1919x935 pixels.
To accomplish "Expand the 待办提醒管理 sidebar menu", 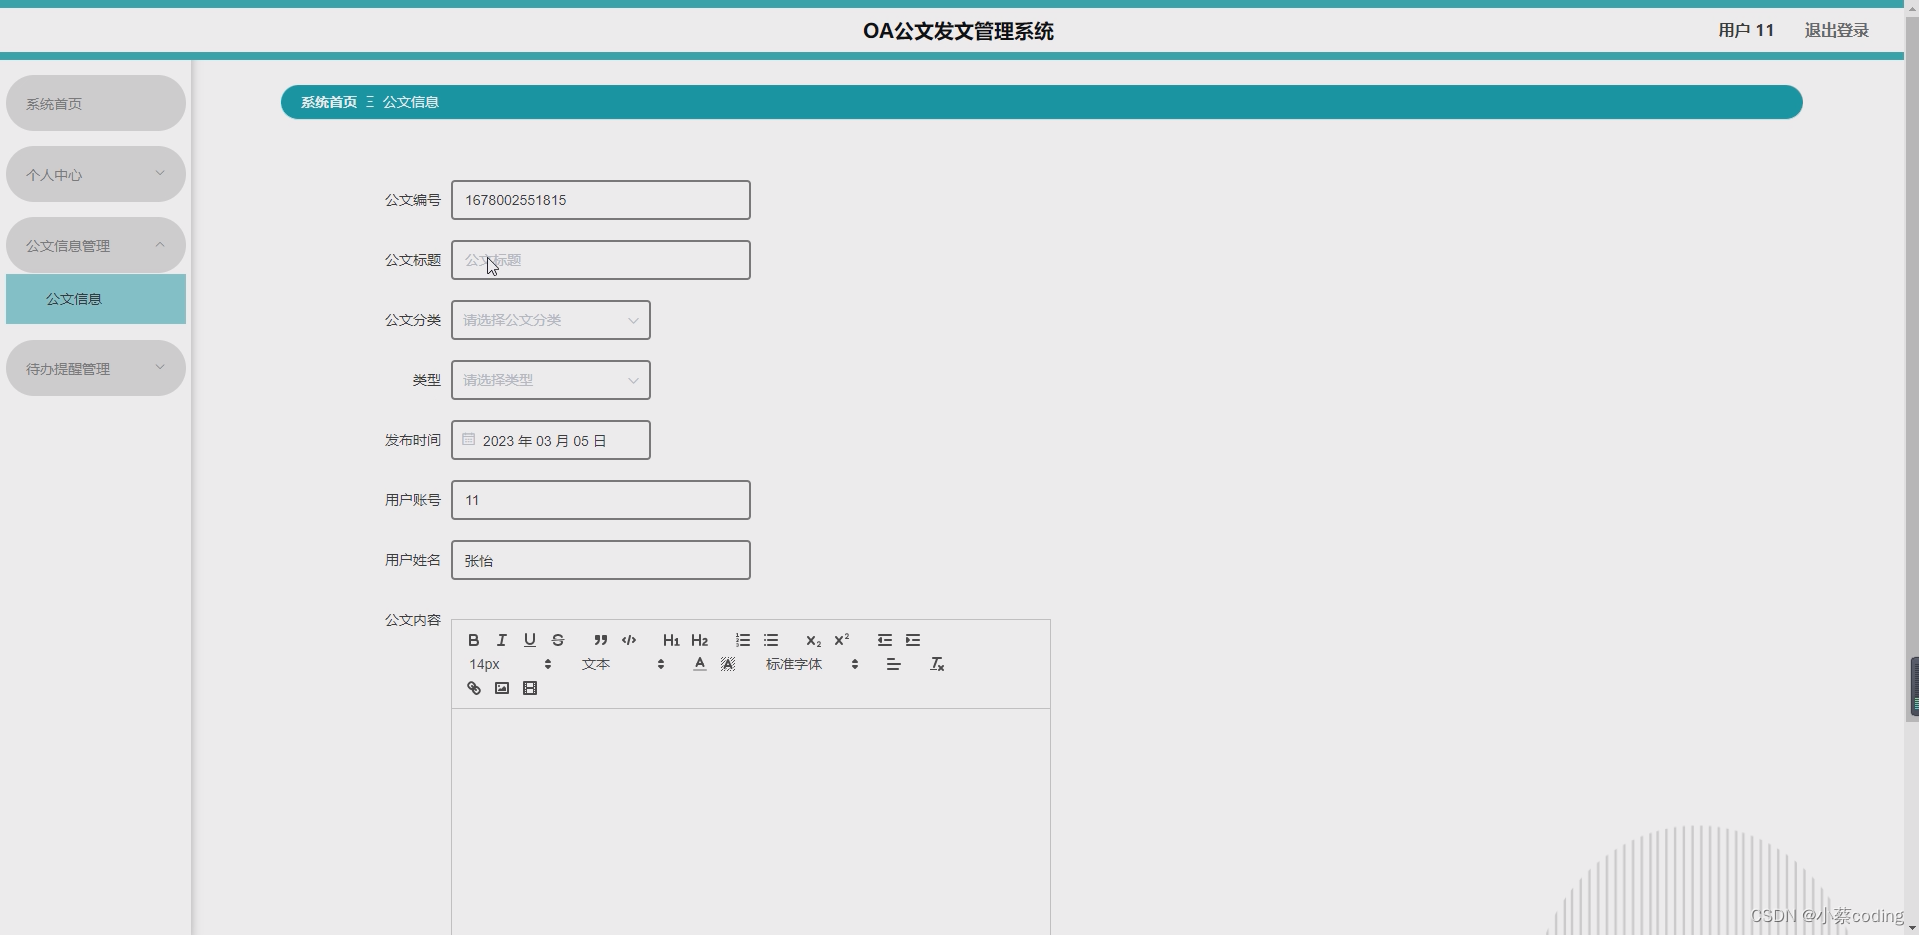I will tap(96, 368).
